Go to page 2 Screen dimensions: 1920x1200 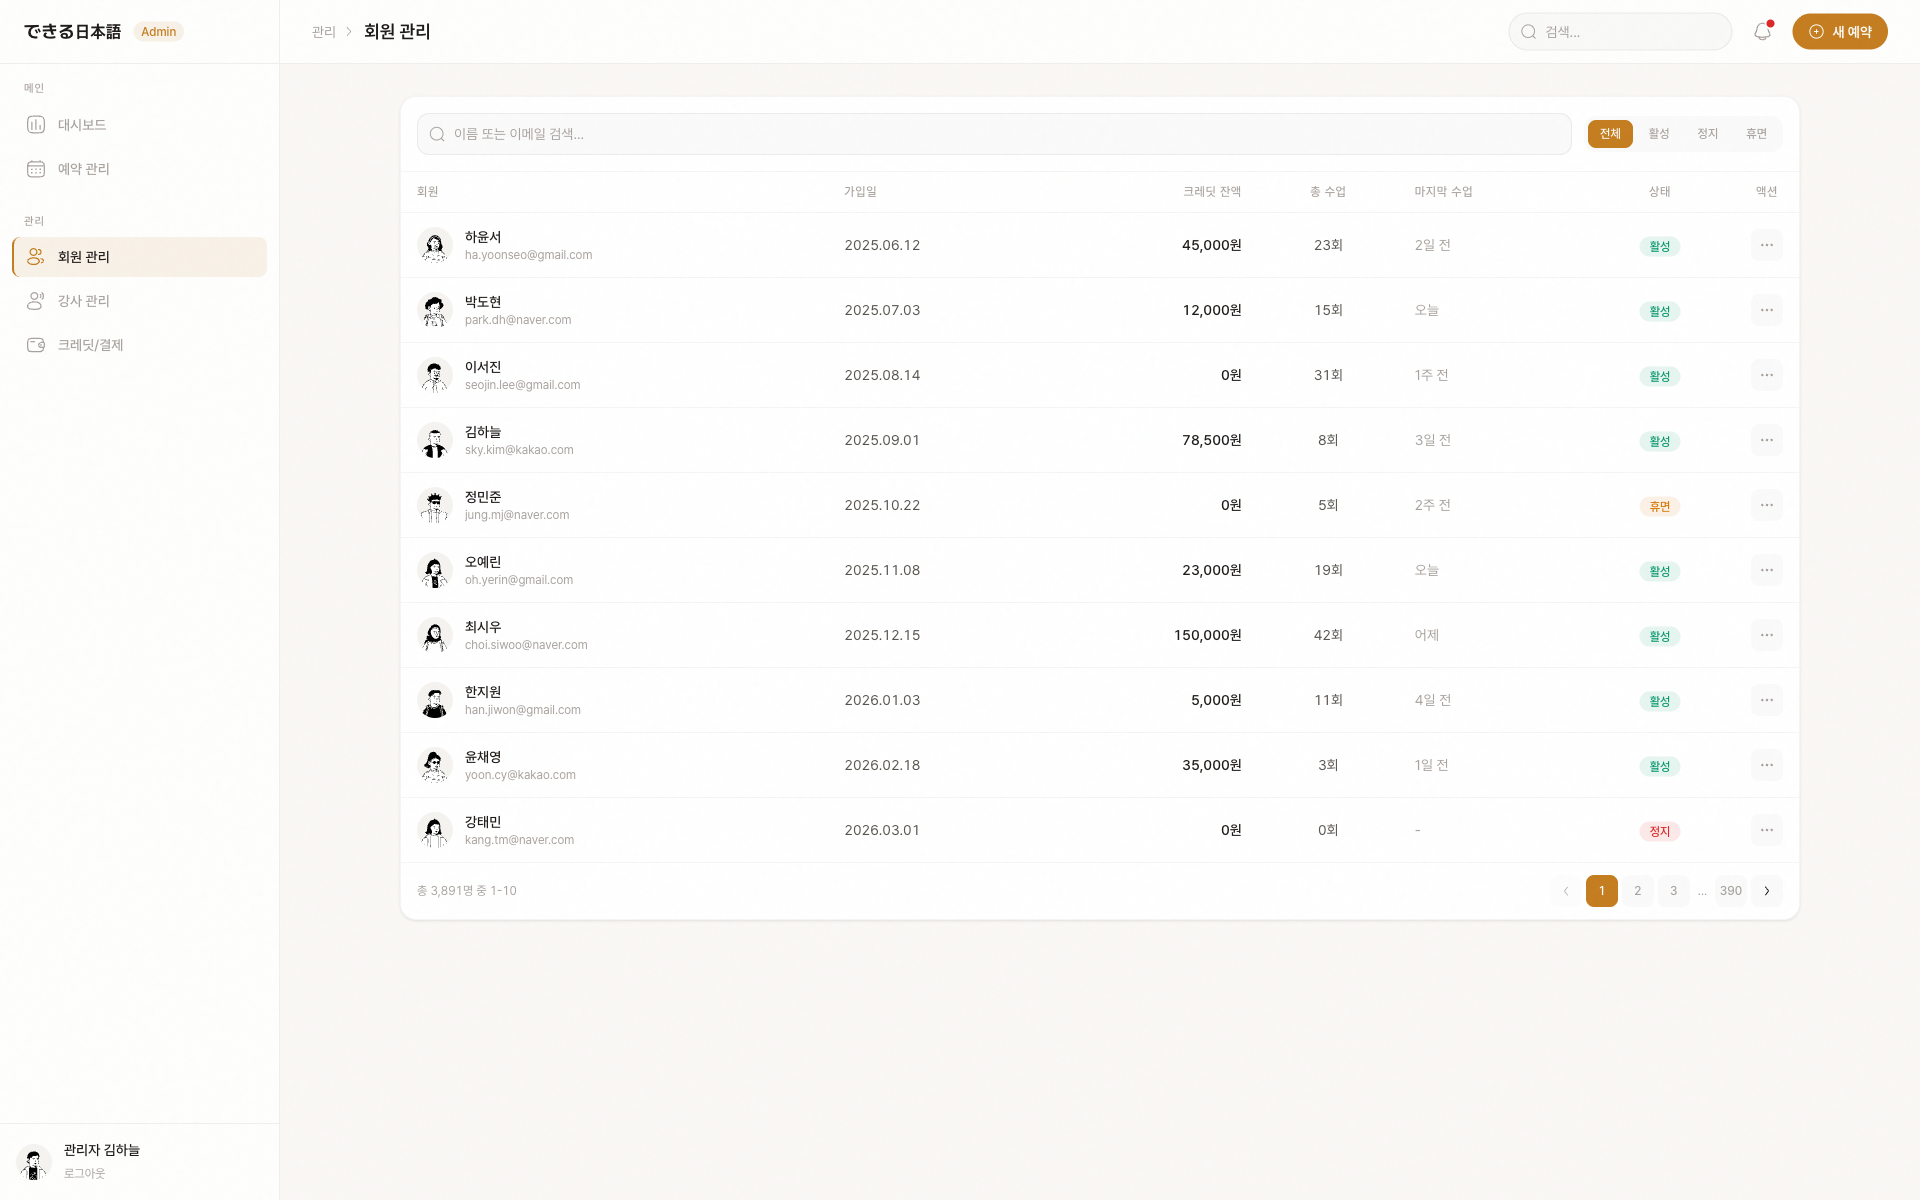click(1637, 891)
